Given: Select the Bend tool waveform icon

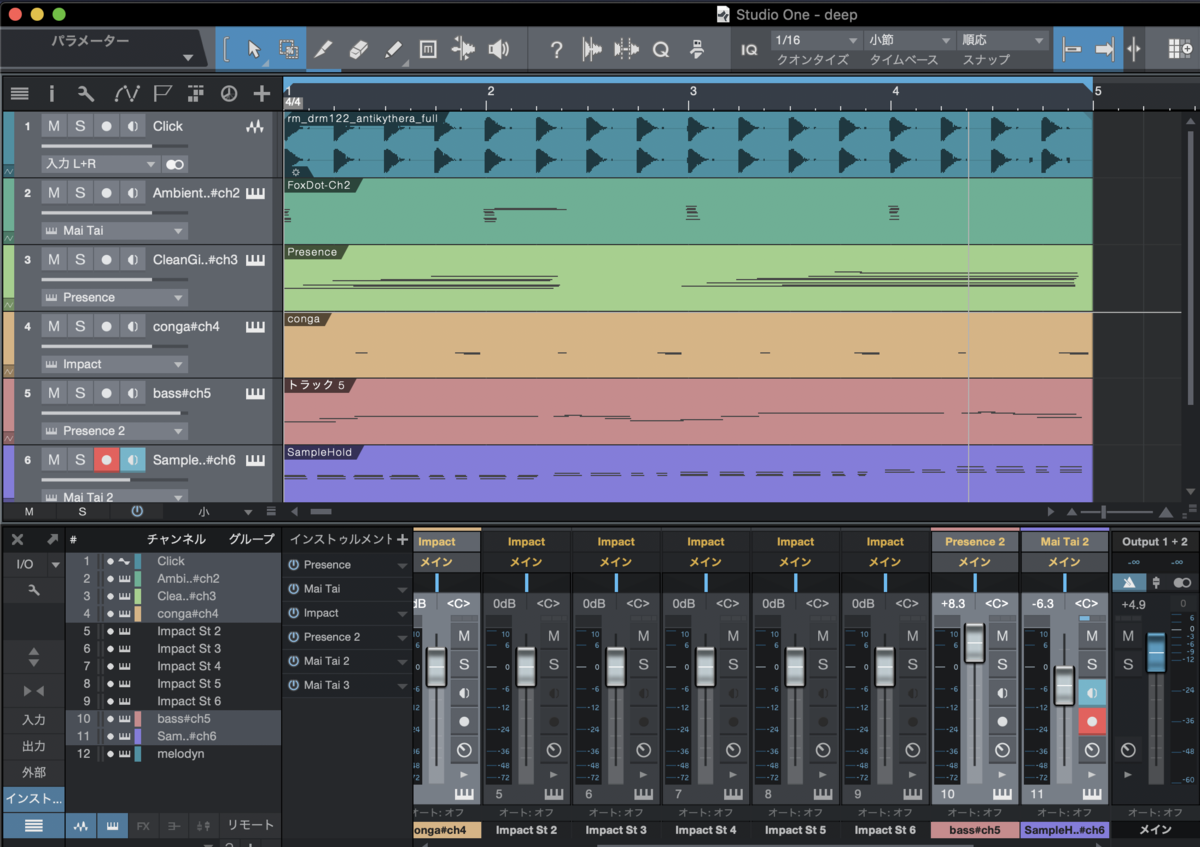Looking at the screenshot, I should pyautogui.click(x=463, y=49).
